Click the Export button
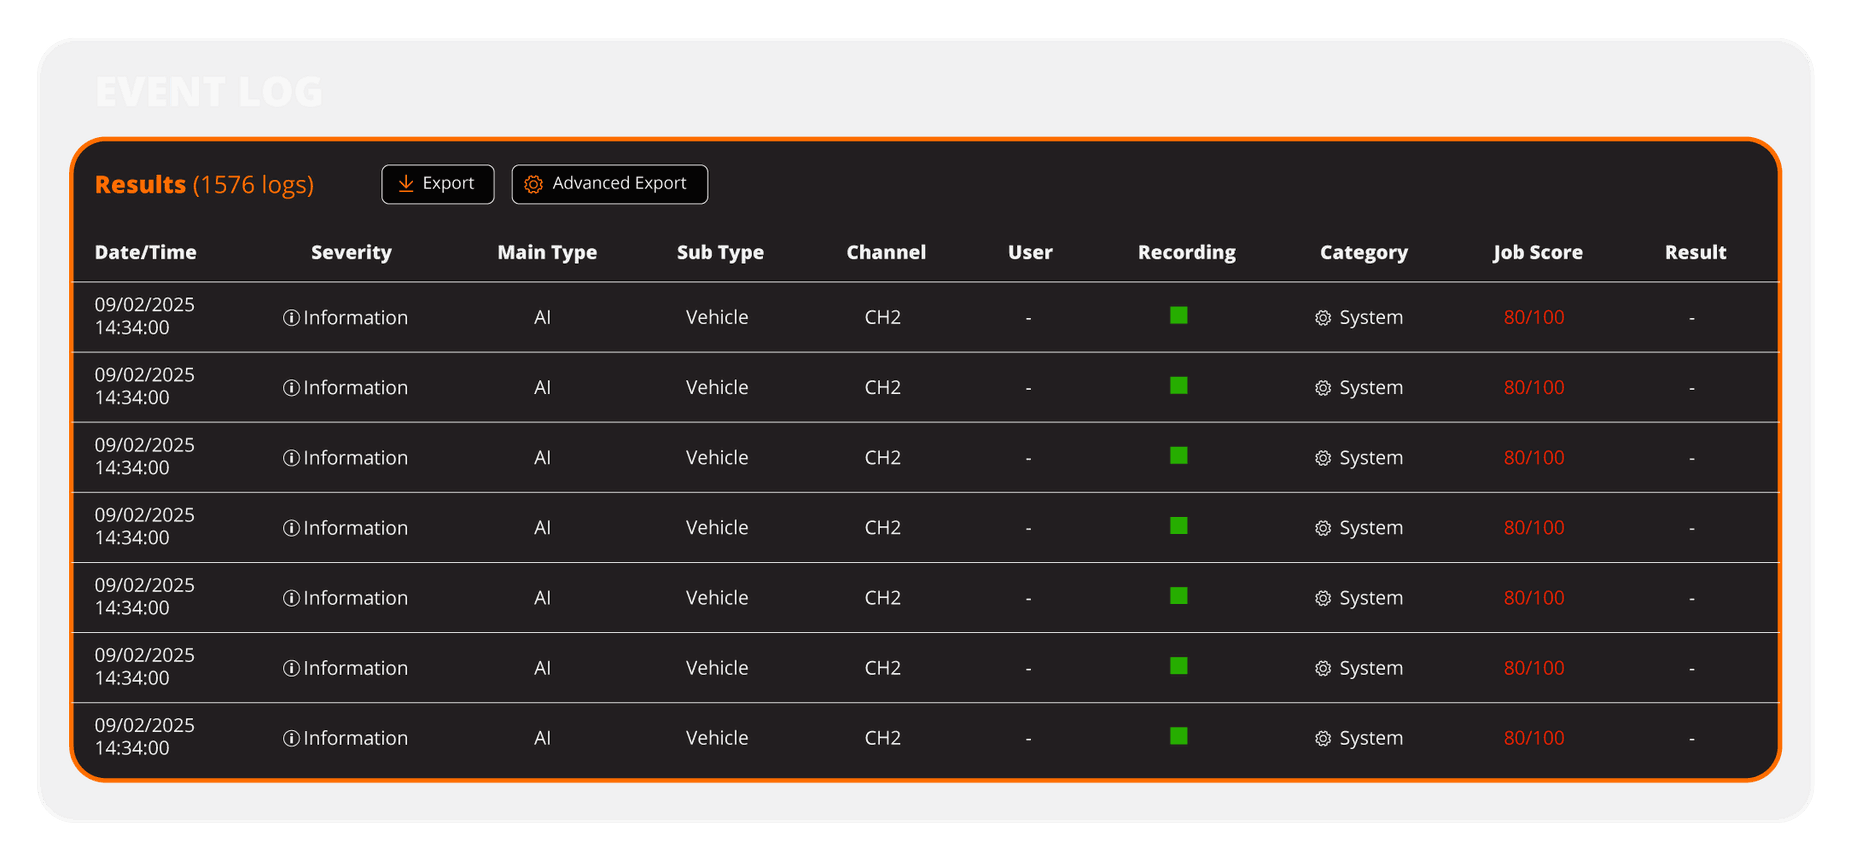This screenshot has height=852, width=1867. pos(437,184)
